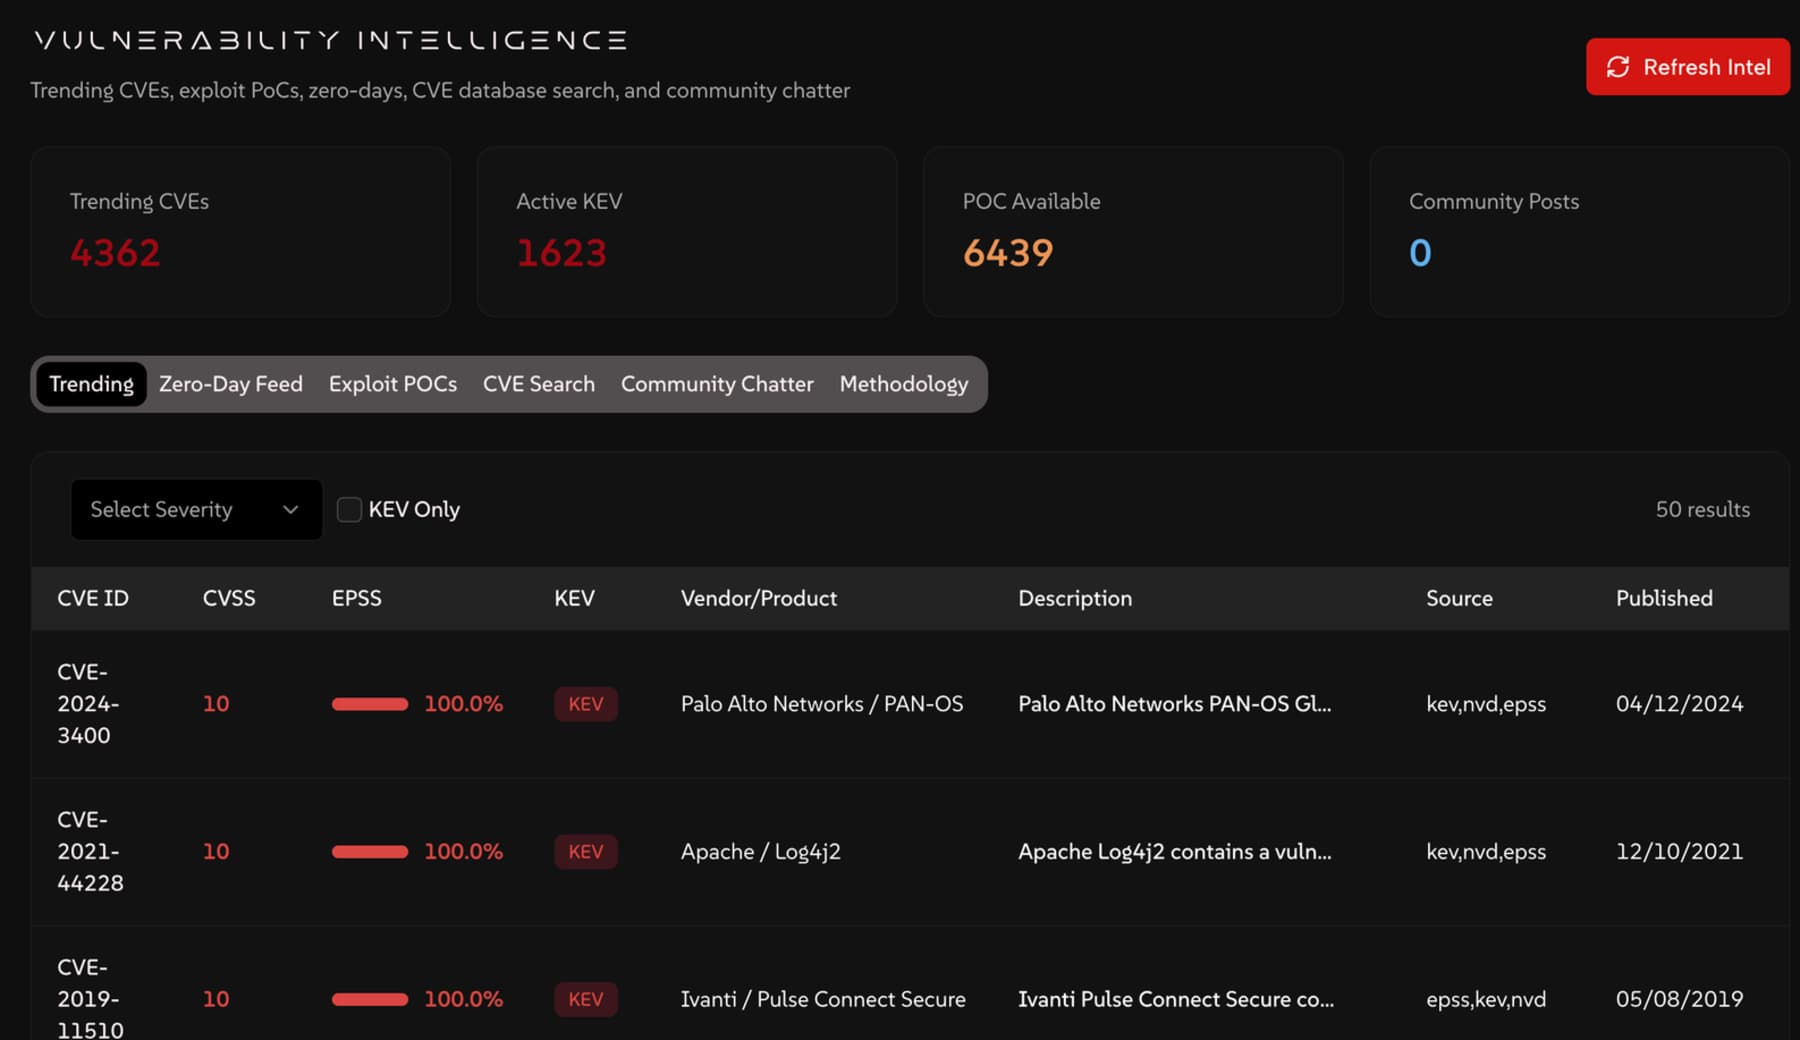Click the Ivanti Pulse Connect Secure description
The image size is (1800, 1040).
[x=1176, y=999]
